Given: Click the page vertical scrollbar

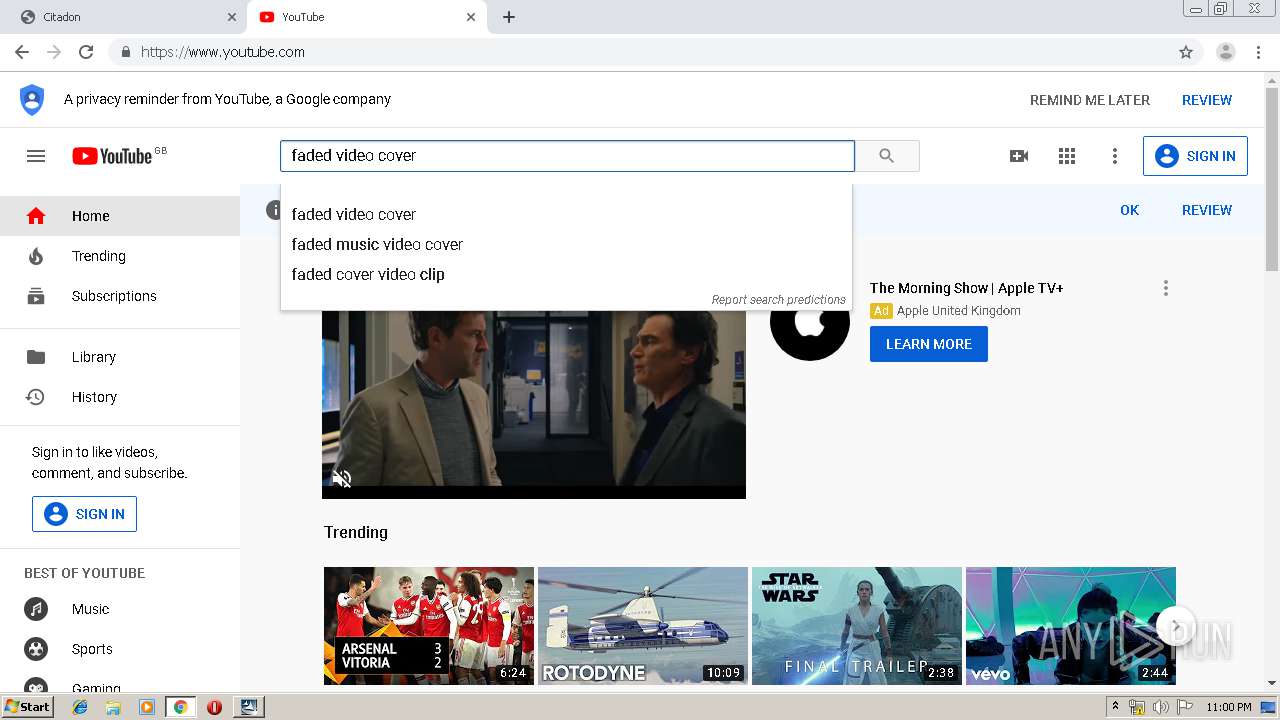Looking at the screenshot, I should point(1272,180).
